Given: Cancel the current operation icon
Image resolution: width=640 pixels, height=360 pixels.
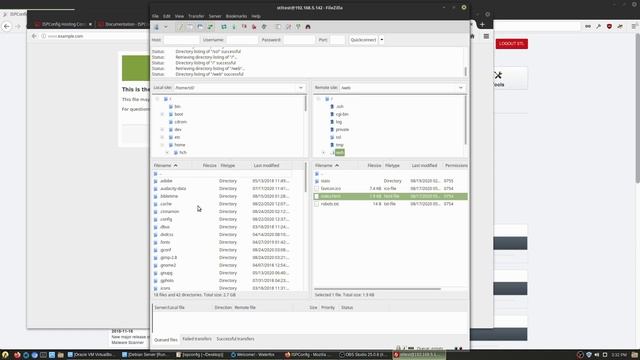Looking at the screenshot, I should pyautogui.click(x=244, y=27).
